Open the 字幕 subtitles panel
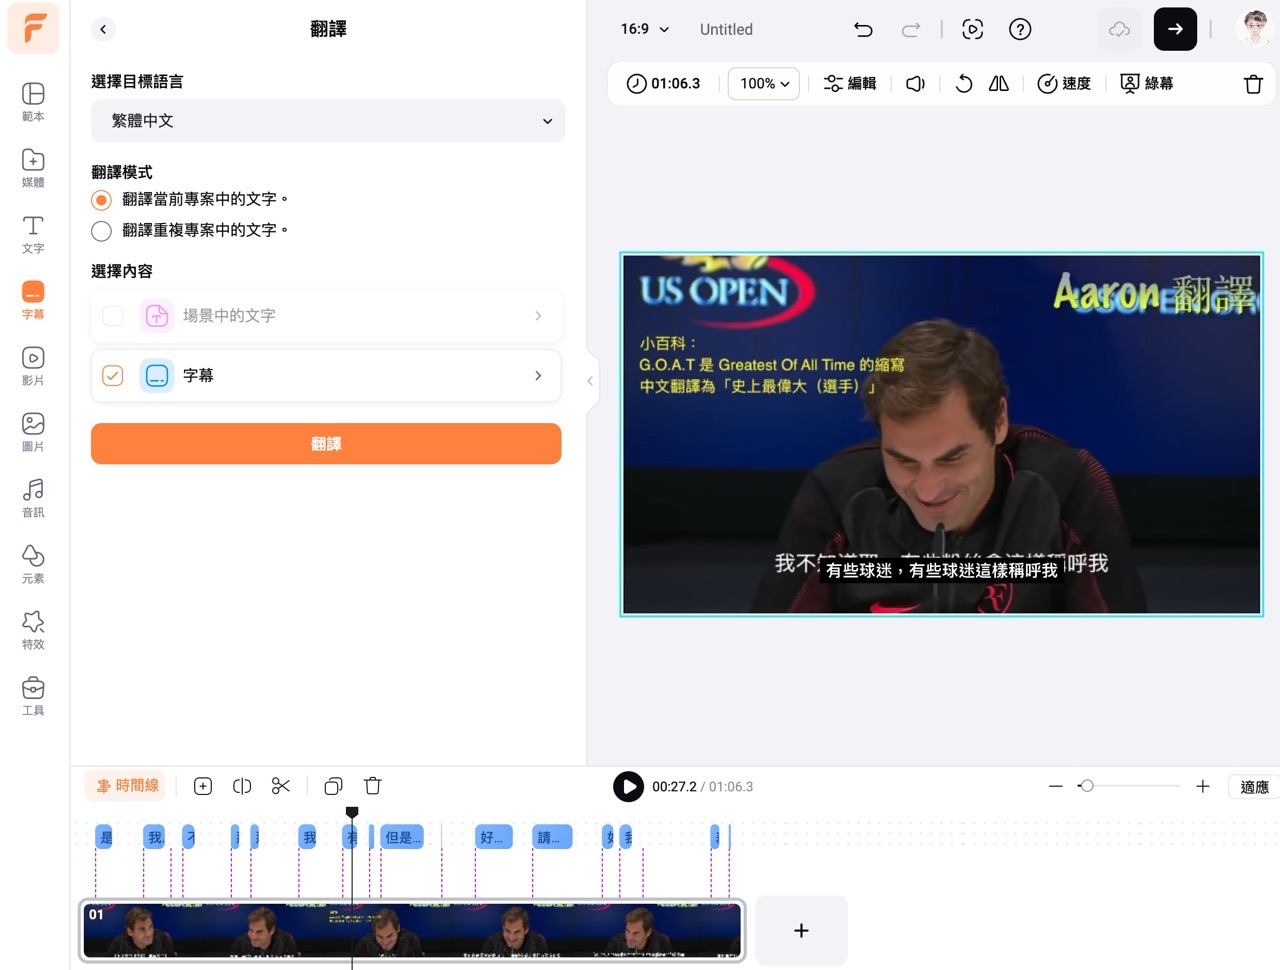Image resolution: width=1280 pixels, height=970 pixels. pos(33,300)
